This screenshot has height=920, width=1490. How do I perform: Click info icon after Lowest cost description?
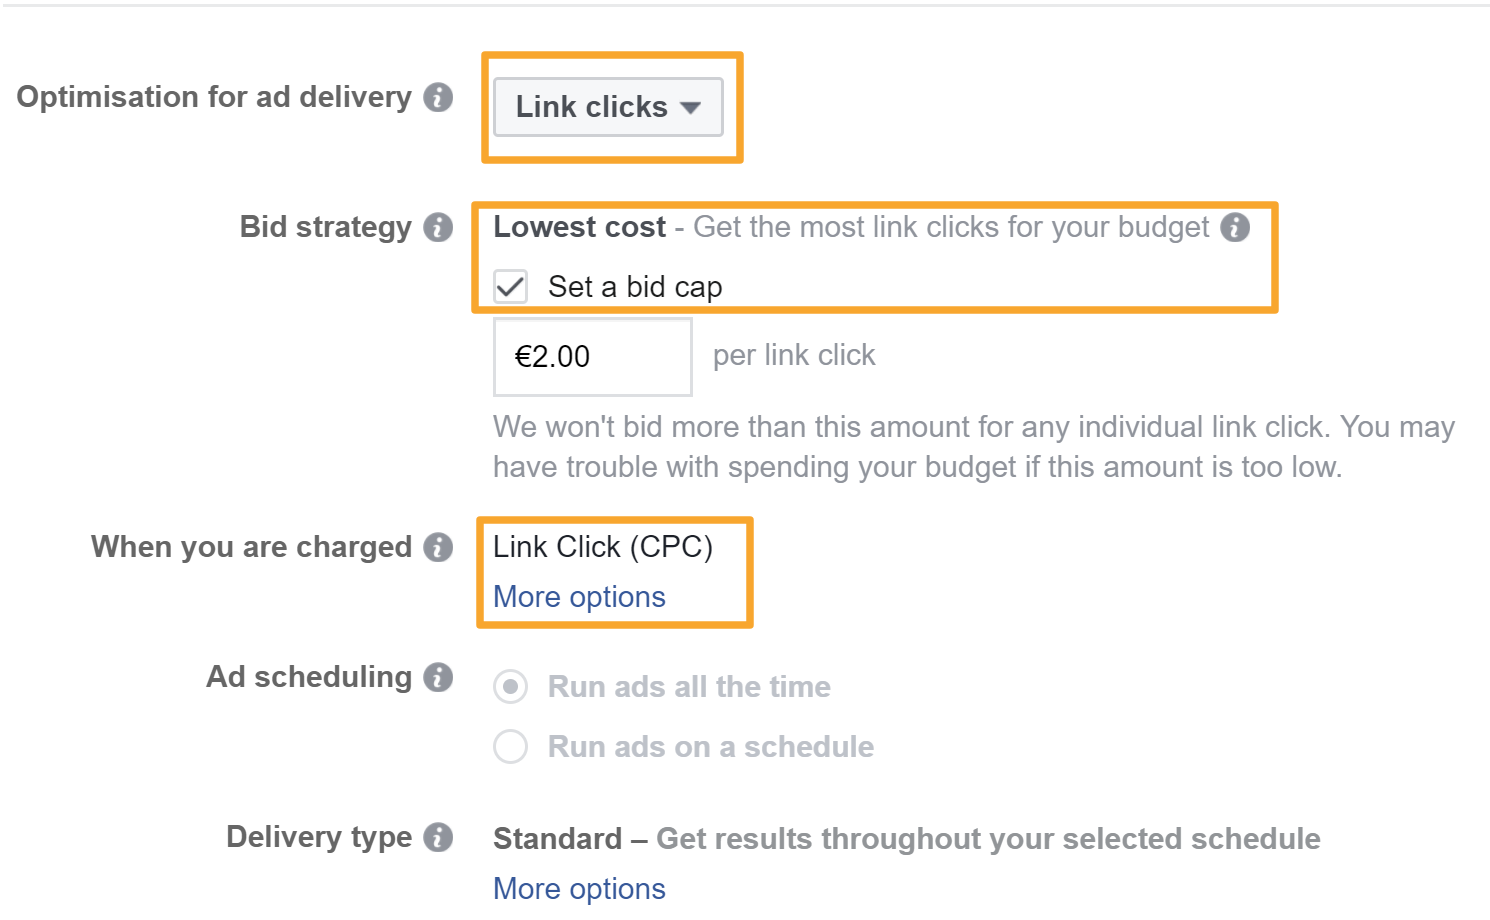[1236, 227]
